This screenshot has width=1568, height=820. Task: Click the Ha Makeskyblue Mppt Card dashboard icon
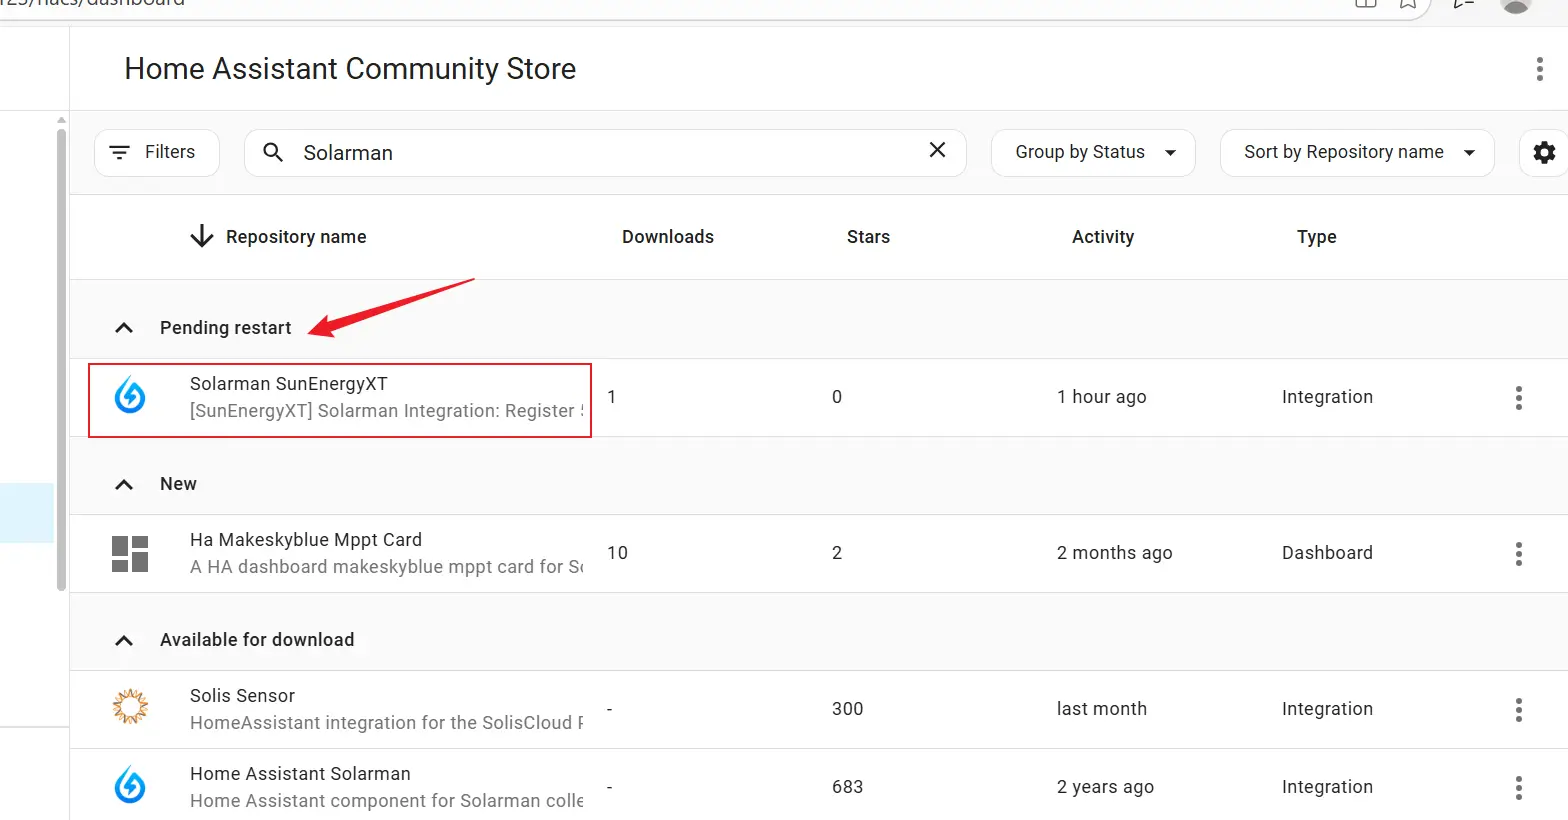point(130,553)
